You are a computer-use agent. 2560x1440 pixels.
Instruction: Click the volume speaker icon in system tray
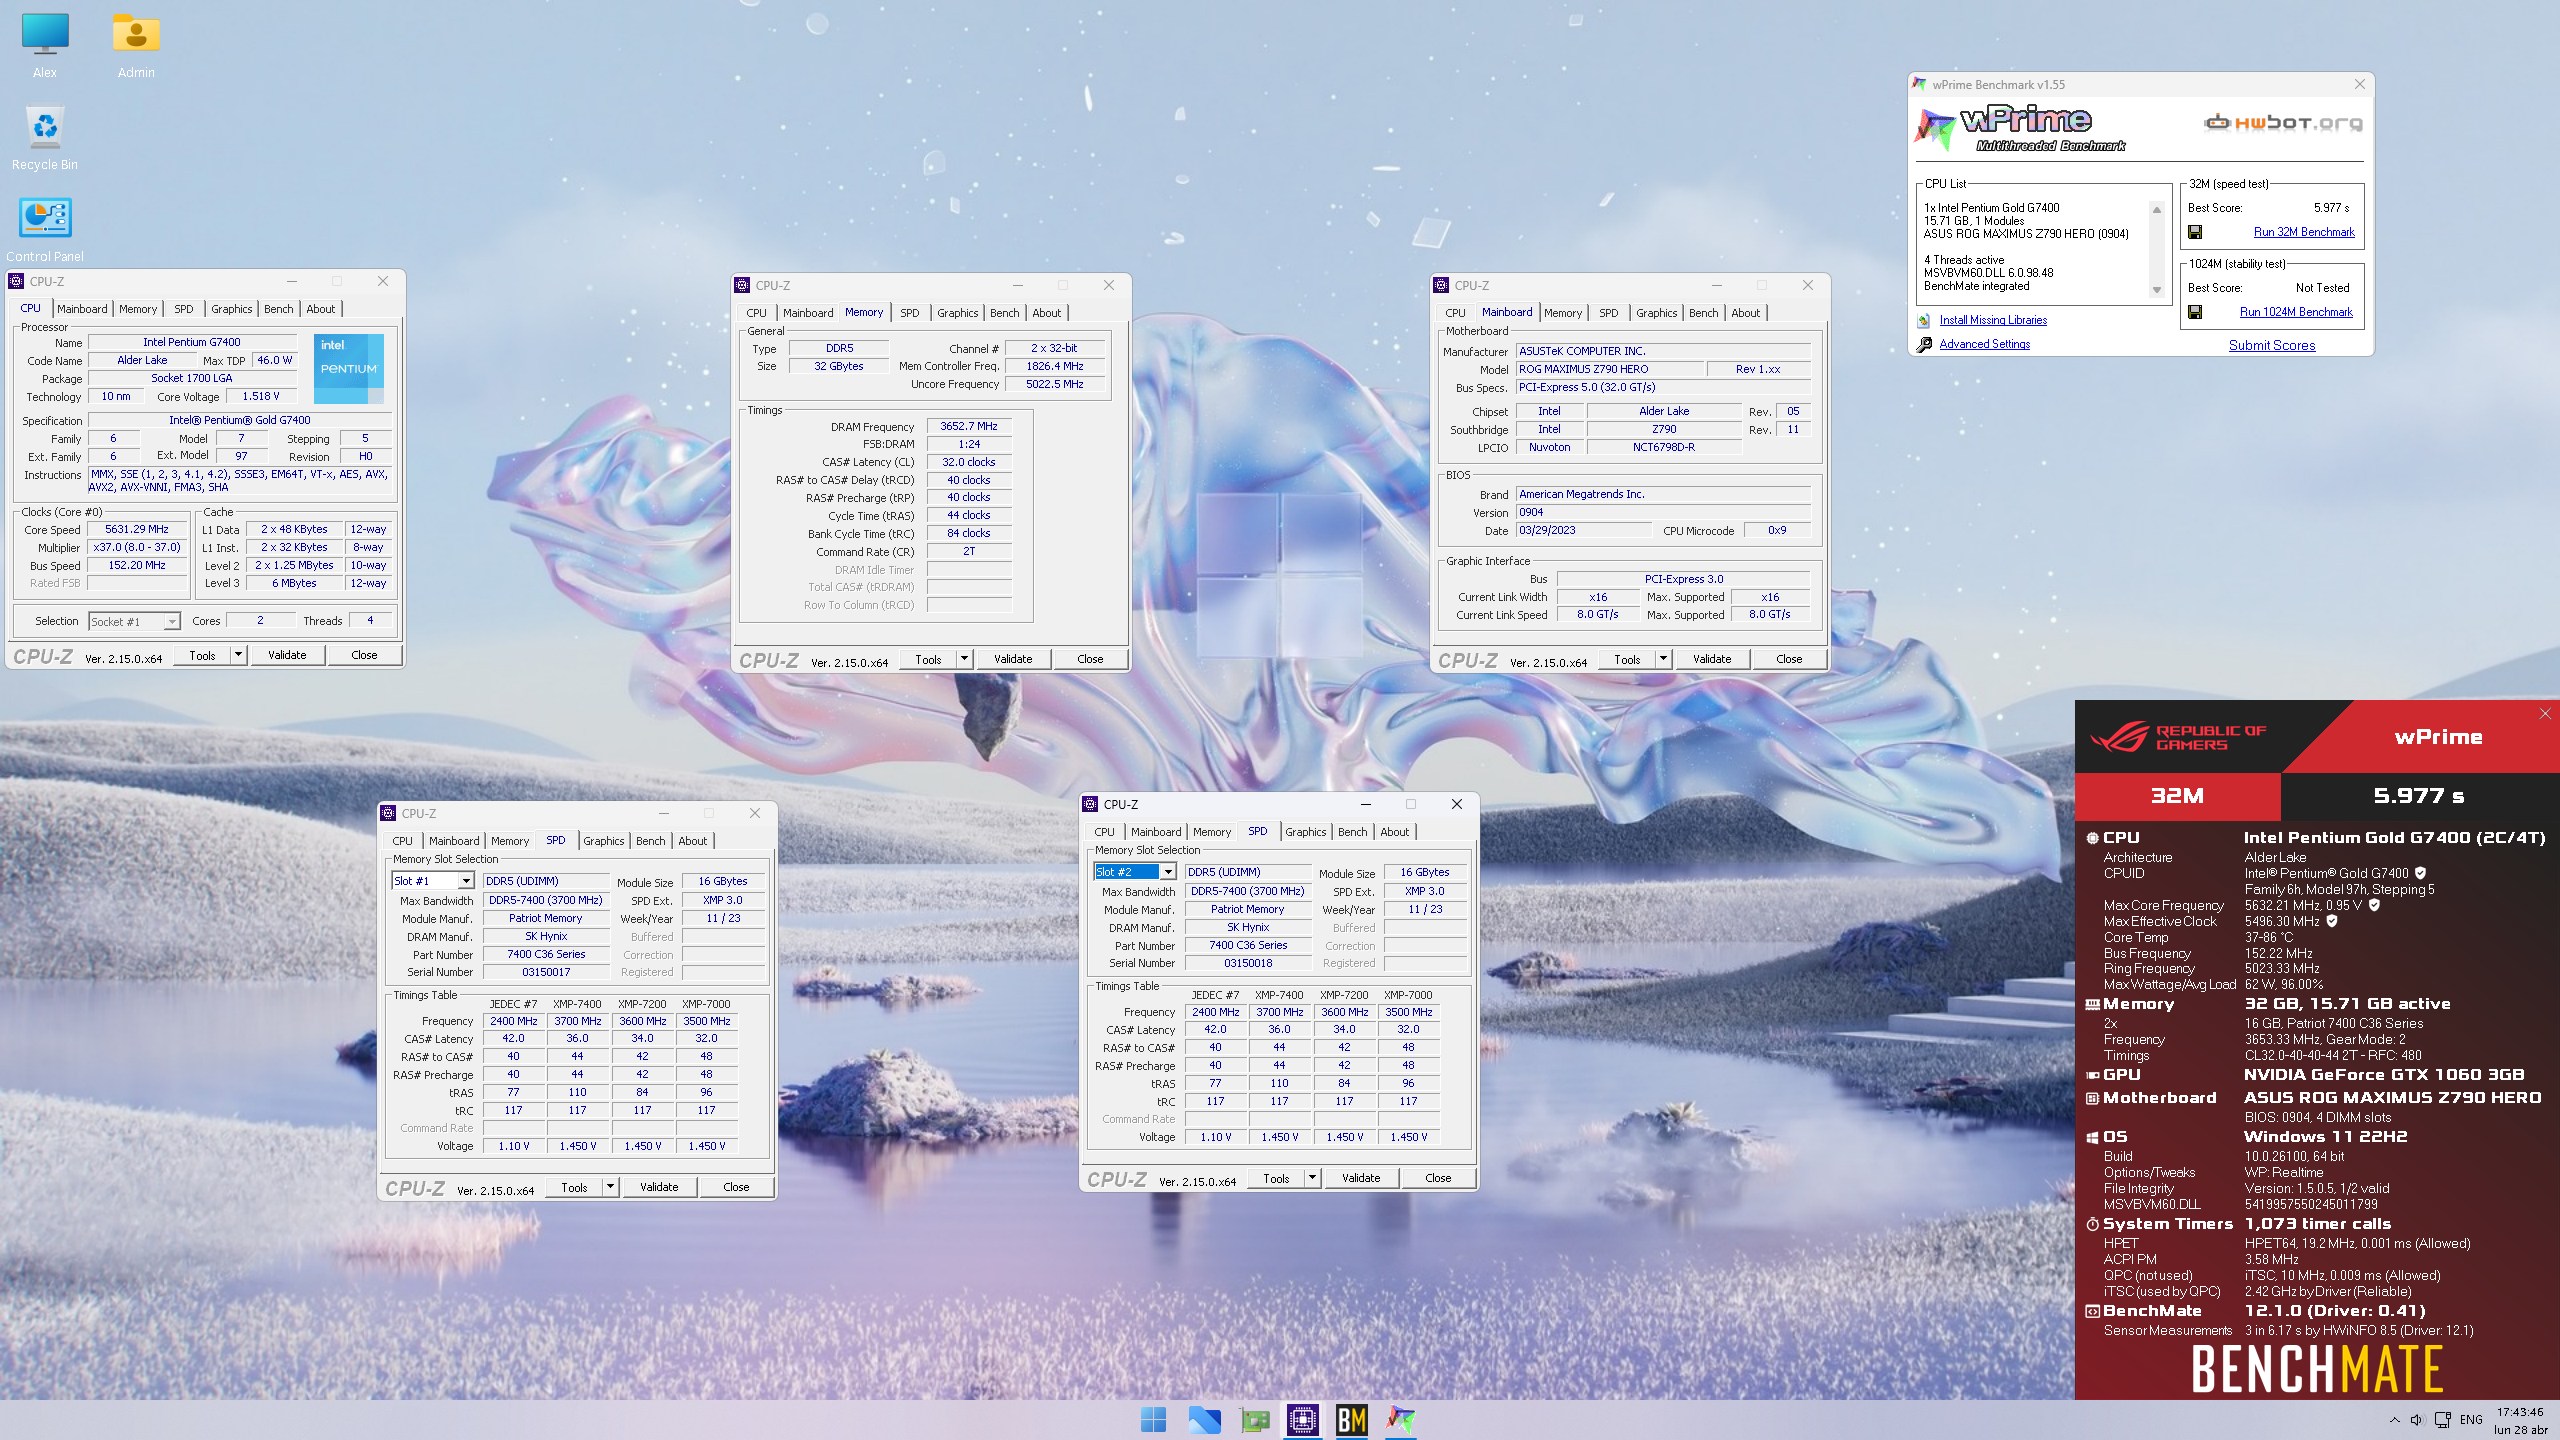(x=2416, y=1420)
